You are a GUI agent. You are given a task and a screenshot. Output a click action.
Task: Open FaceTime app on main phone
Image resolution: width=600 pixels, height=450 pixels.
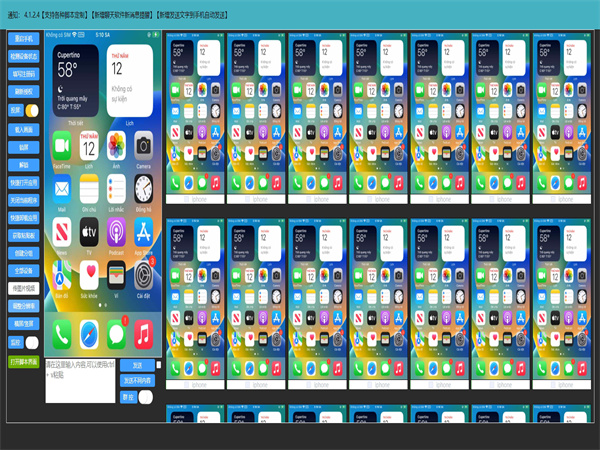point(62,144)
